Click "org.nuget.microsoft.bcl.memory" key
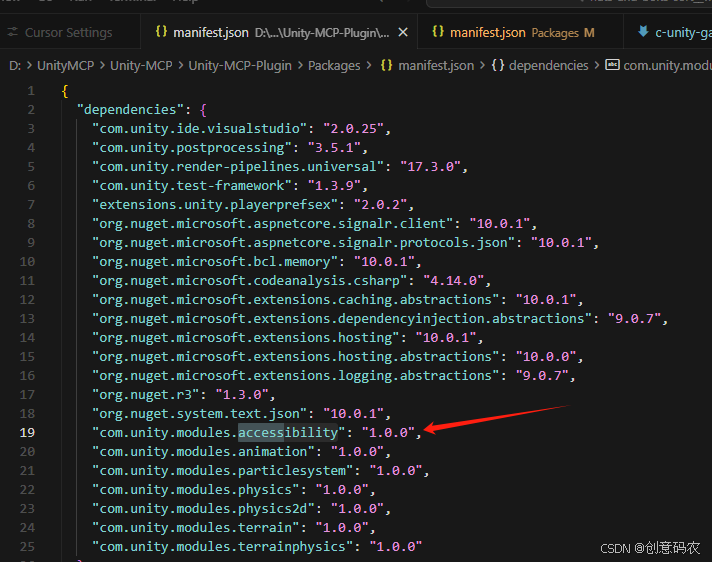The width and height of the screenshot is (712, 562). point(215,262)
